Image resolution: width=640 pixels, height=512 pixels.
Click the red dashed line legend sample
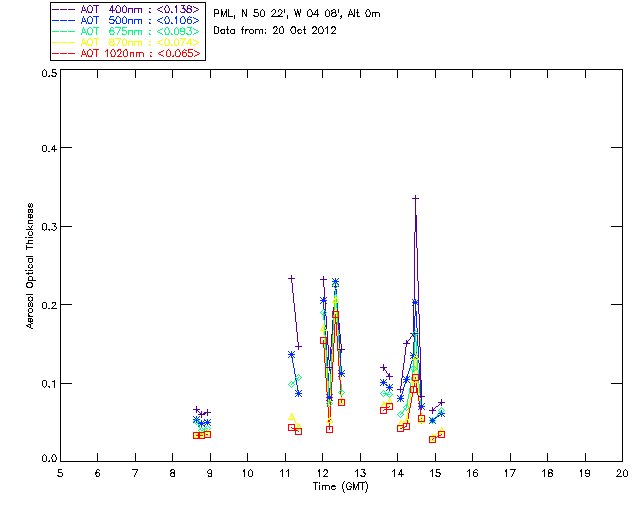pyautogui.click(x=64, y=53)
